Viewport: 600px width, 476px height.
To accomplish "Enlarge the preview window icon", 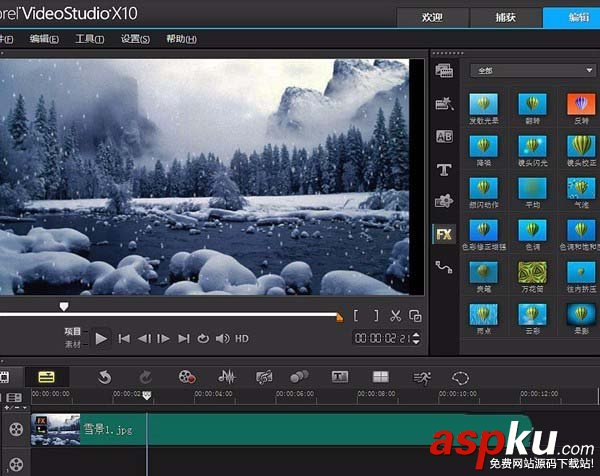I will (415, 316).
